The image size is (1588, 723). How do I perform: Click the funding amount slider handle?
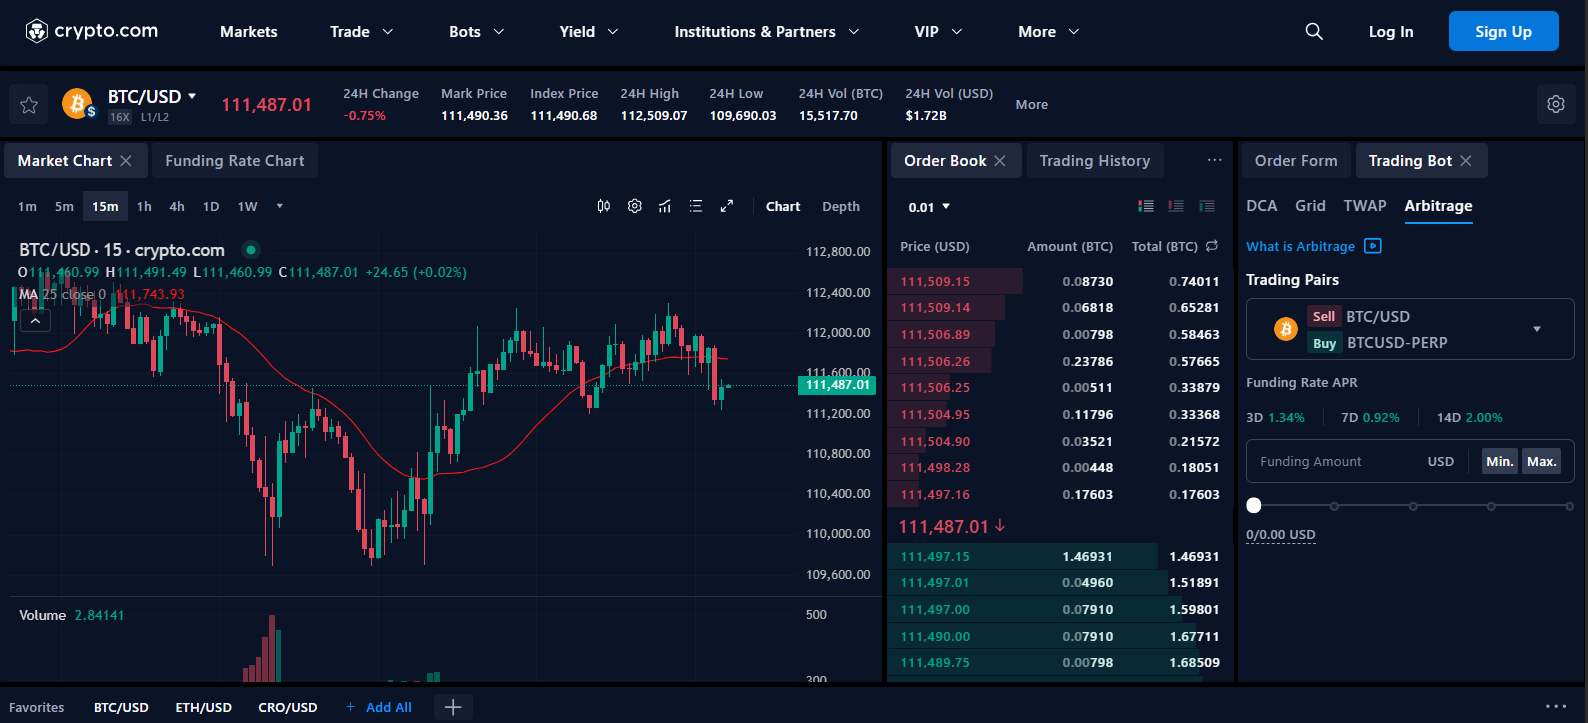pyautogui.click(x=1254, y=506)
